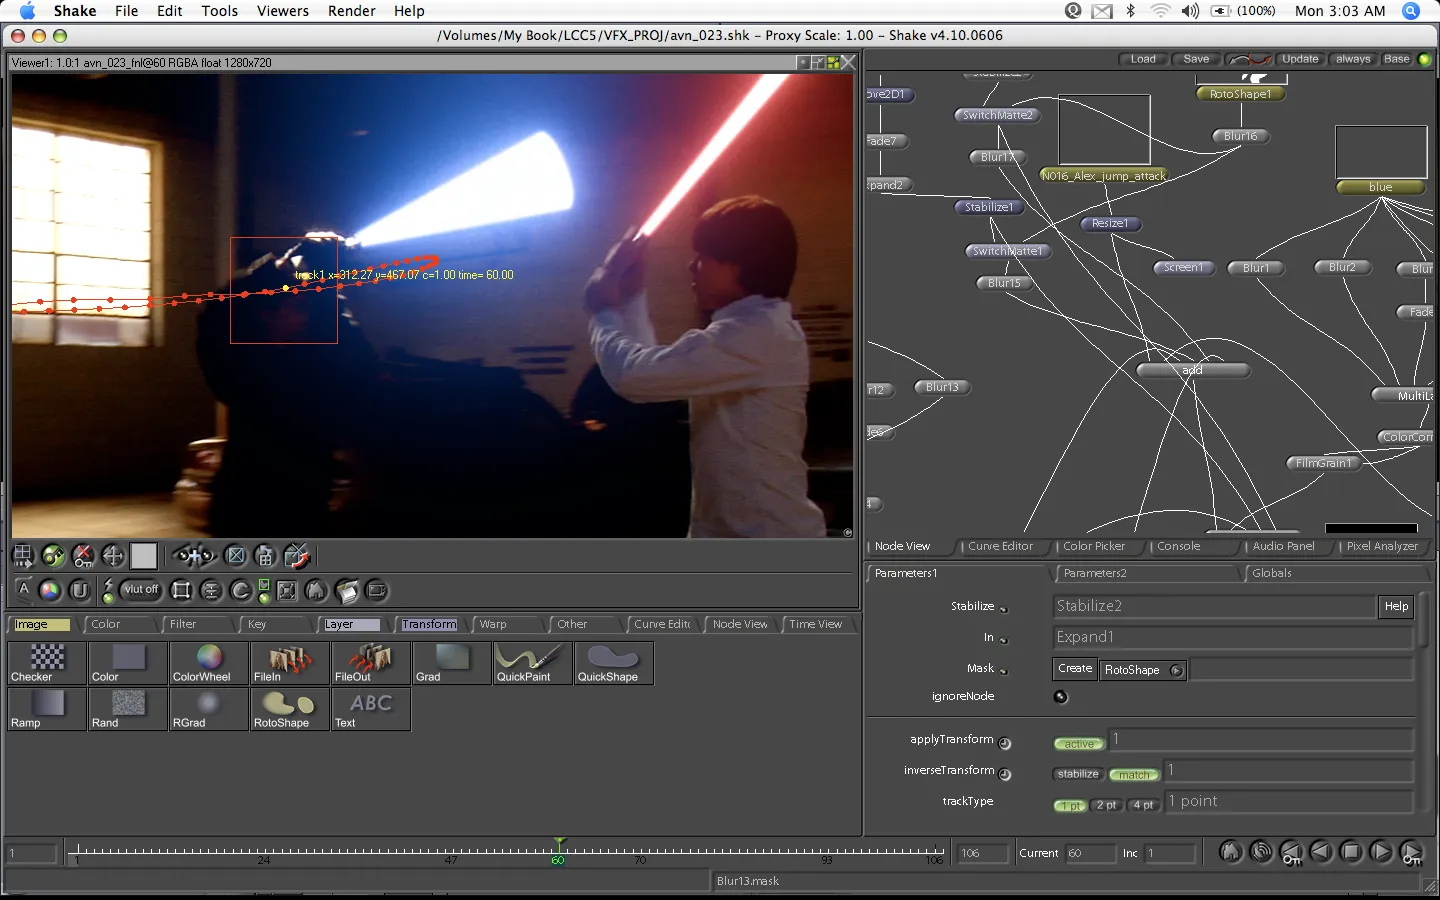Click the broadcast monitor icon in viewer toolbar
Viewport: 1440px width, 900px height.
coord(377,590)
